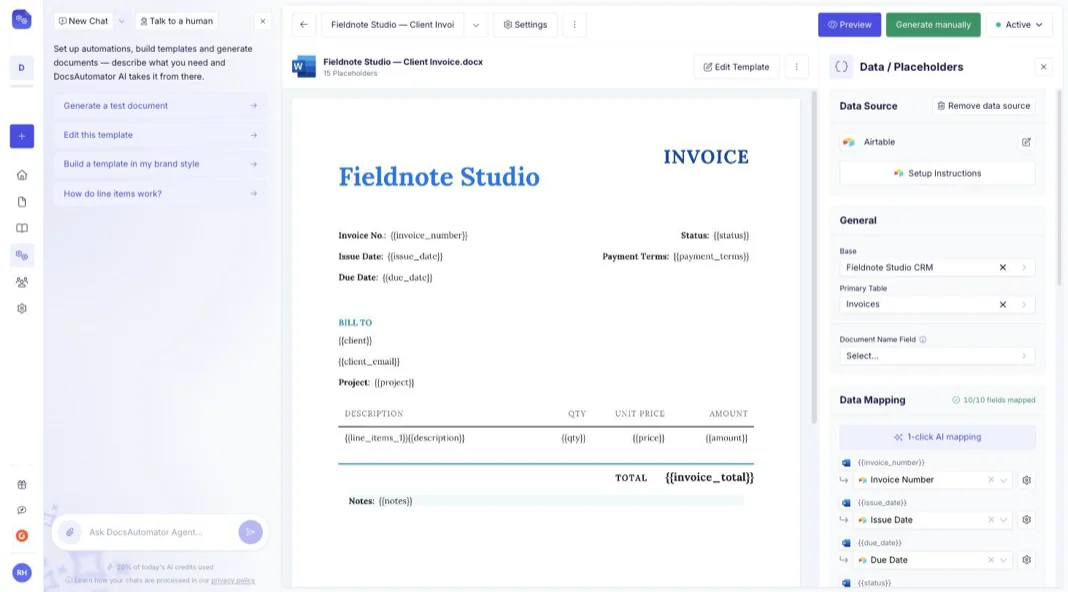The image size is (1068, 592).
Task: Click Generate manually
Action: coord(933,25)
